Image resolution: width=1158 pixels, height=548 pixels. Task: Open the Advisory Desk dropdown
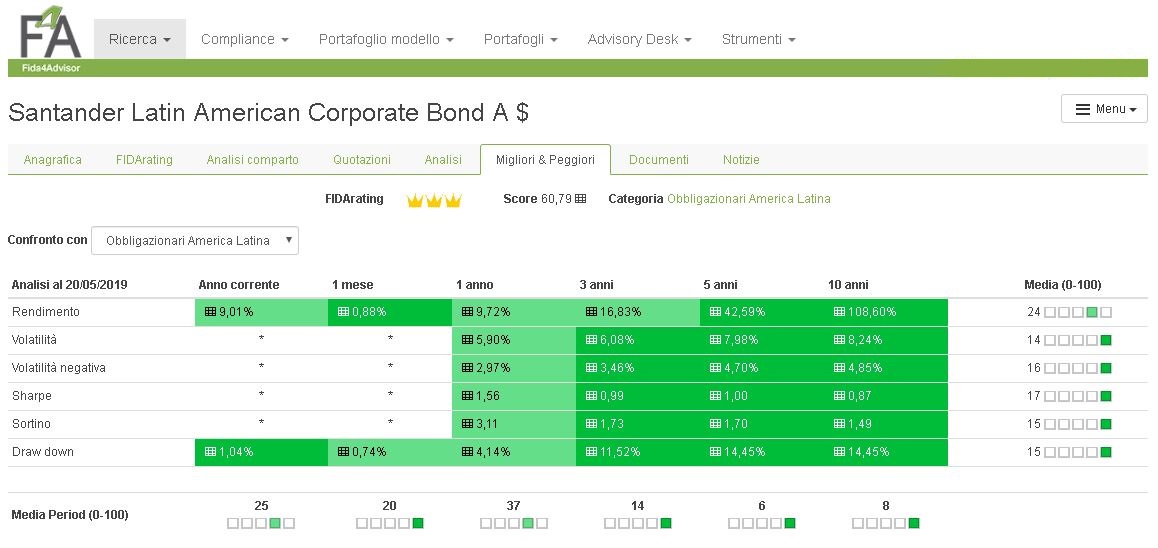(x=640, y=39)
